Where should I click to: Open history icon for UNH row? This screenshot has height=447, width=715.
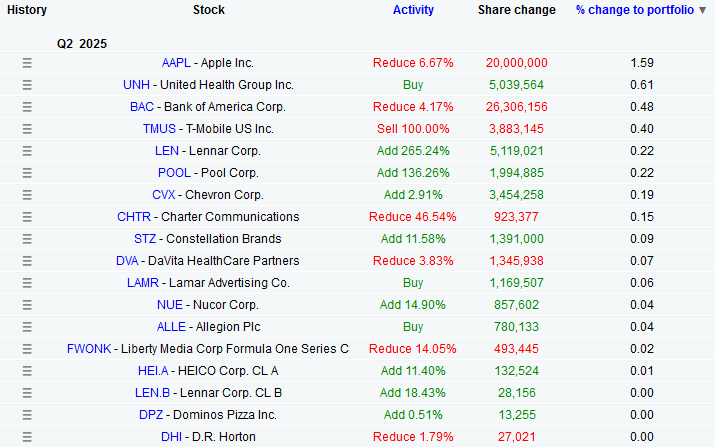(27, 85)
